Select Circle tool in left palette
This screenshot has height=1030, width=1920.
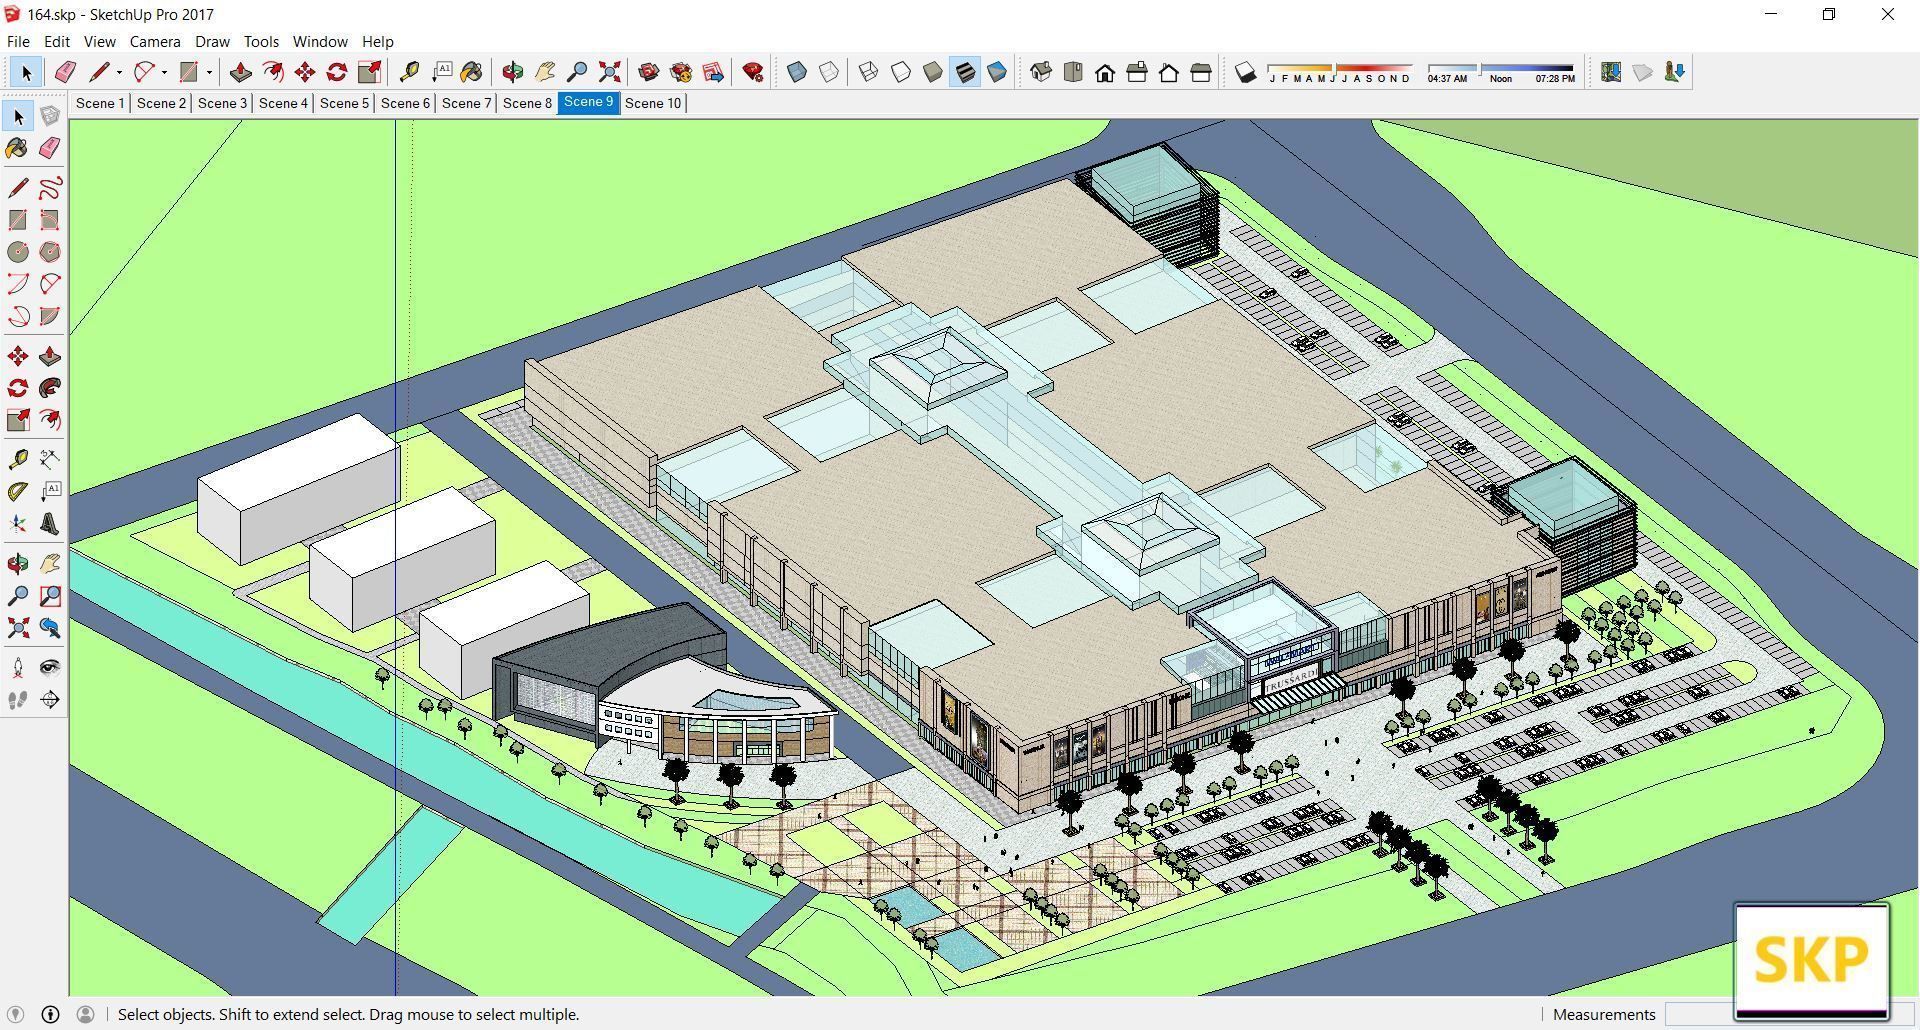[18, 252]
